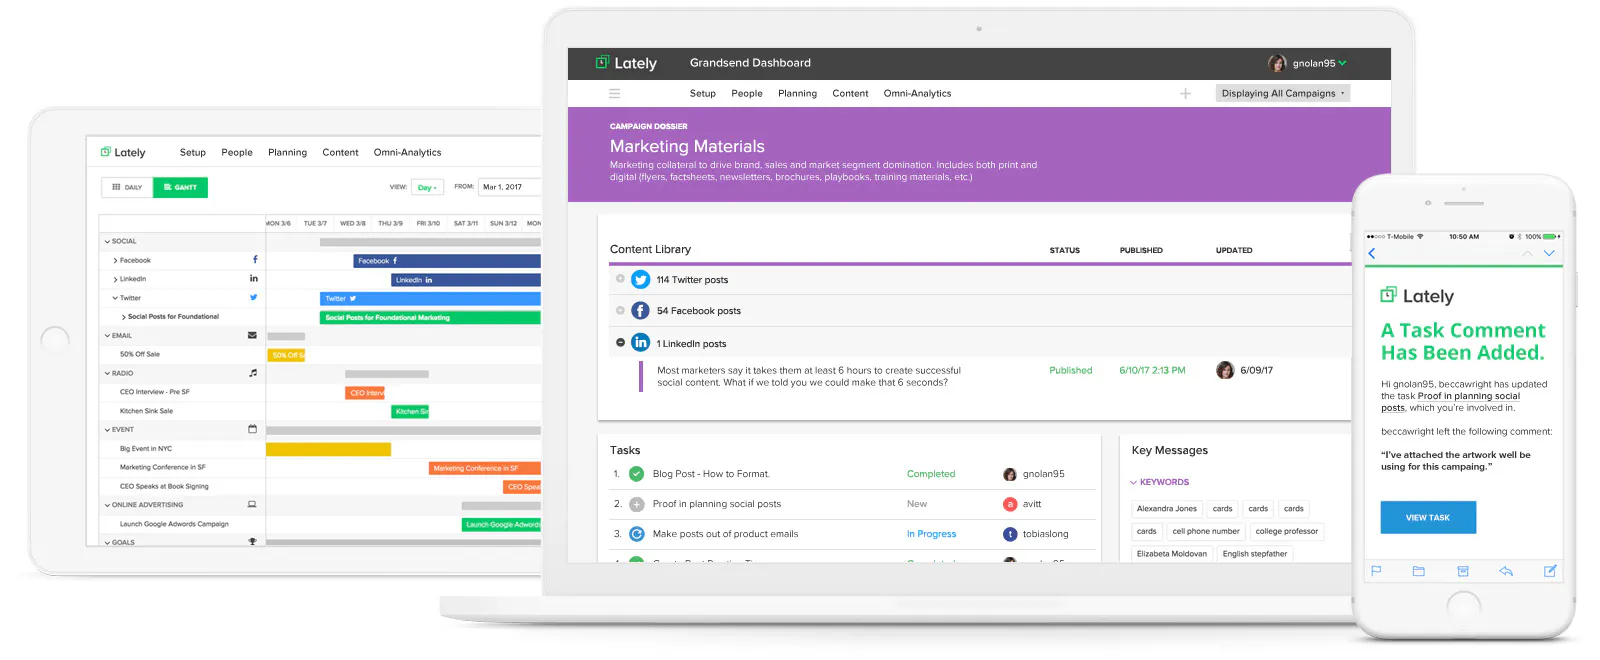This screenshot has height=660, width=1600.
Task: Open the Content menu in the laptop navigation
Action: click(850, 93)
